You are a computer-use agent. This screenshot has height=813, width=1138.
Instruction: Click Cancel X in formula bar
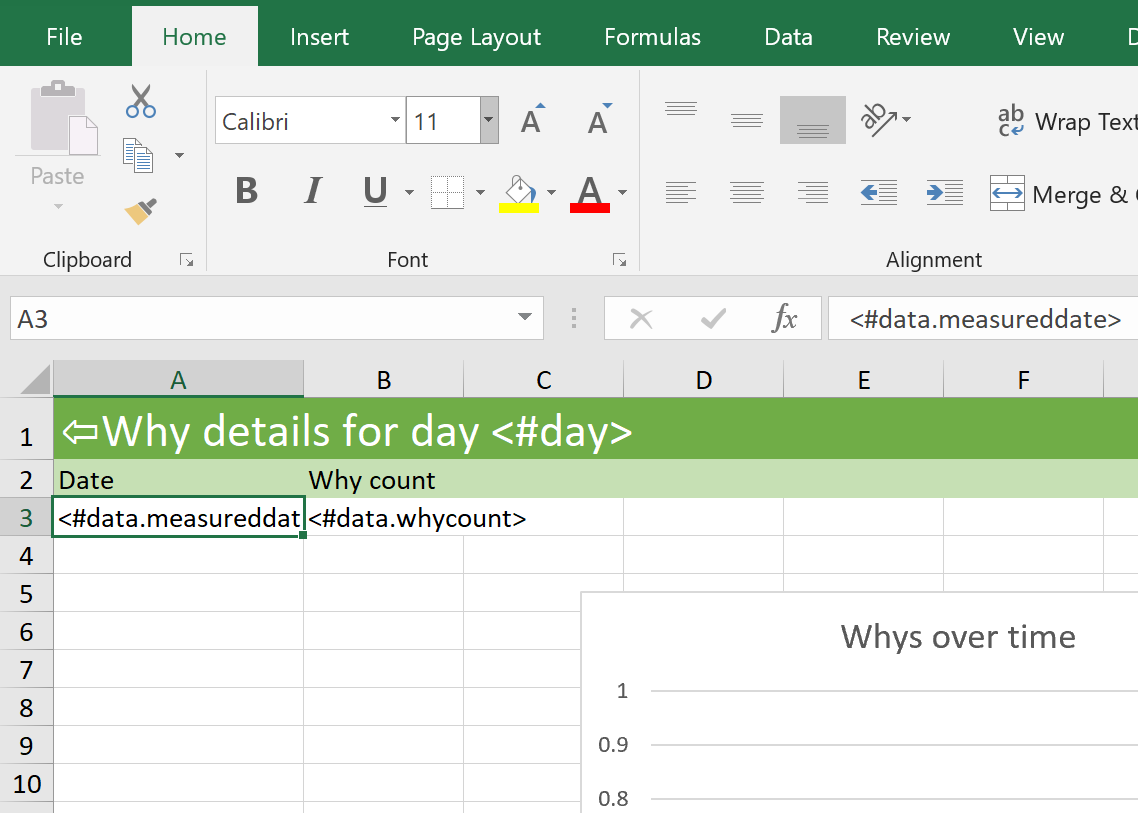[x=641, y=318]
